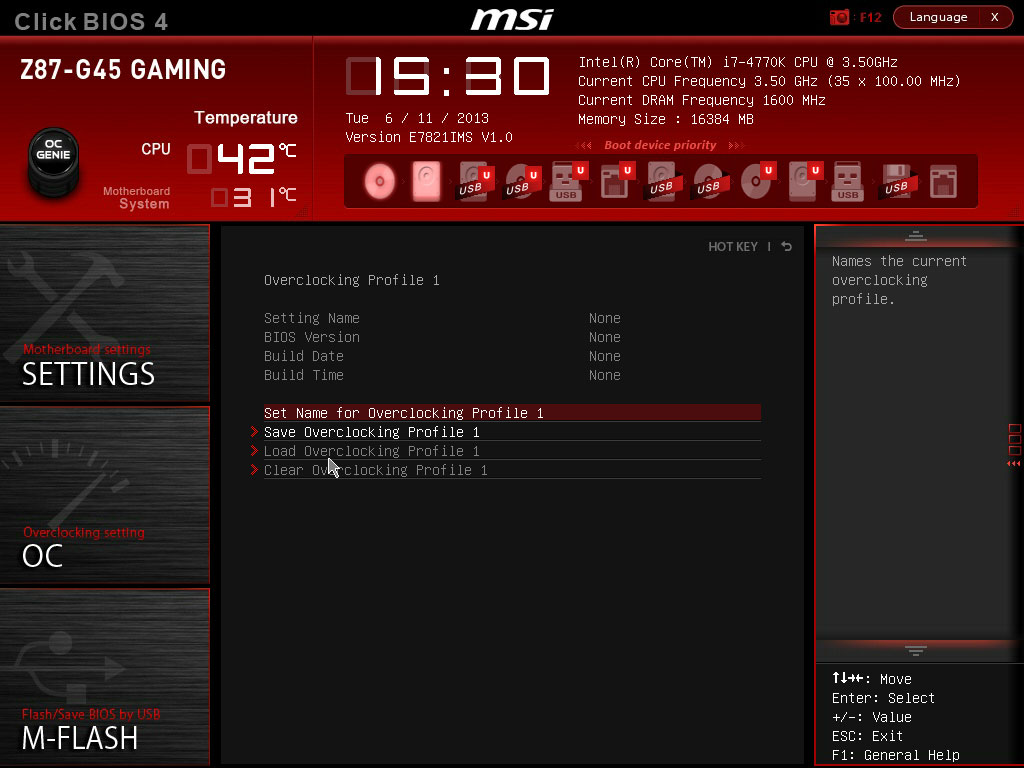Screen dimensions: 1024x768
Task: Select the last network boot device icon
Action: click(x=944, y=181)
